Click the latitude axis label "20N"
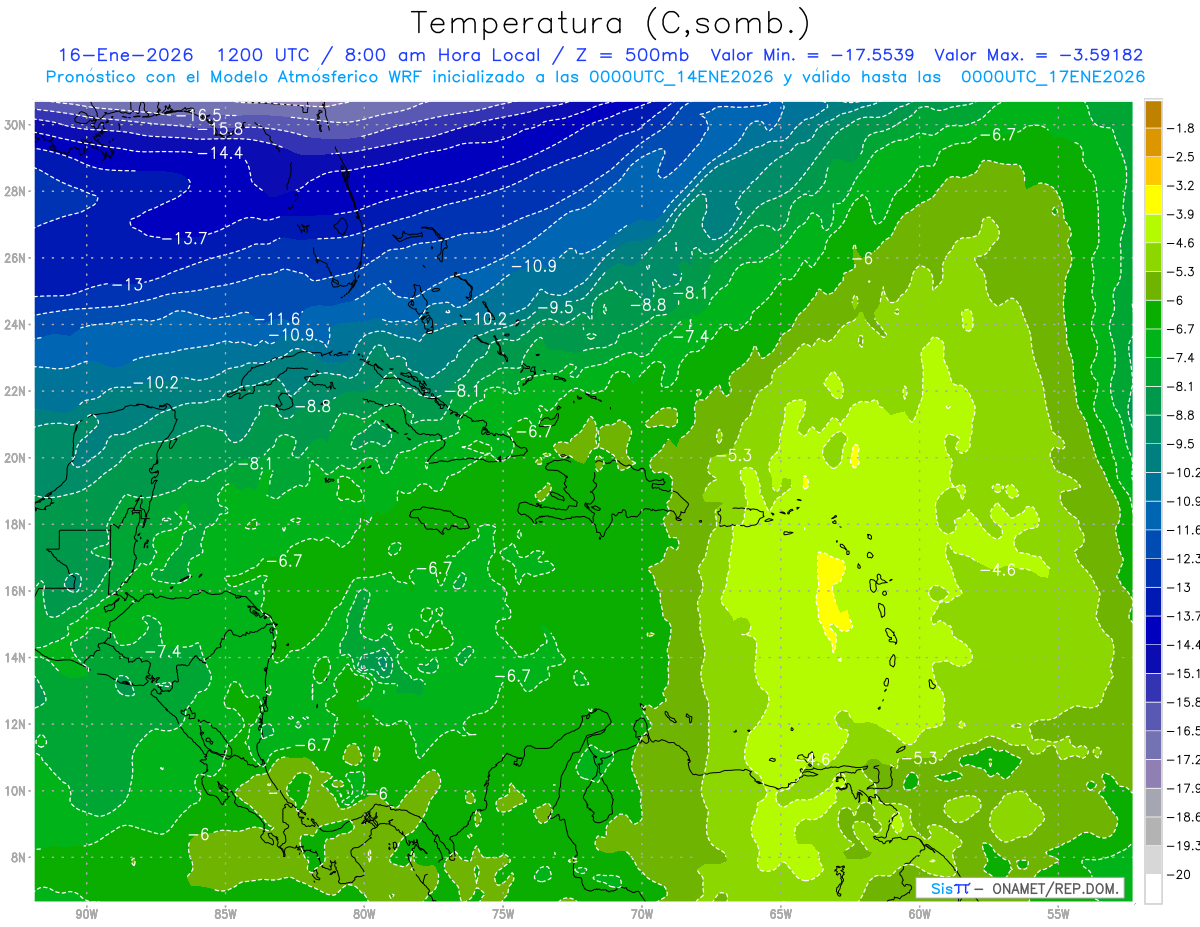1200x927 pixels. point(17,458)
